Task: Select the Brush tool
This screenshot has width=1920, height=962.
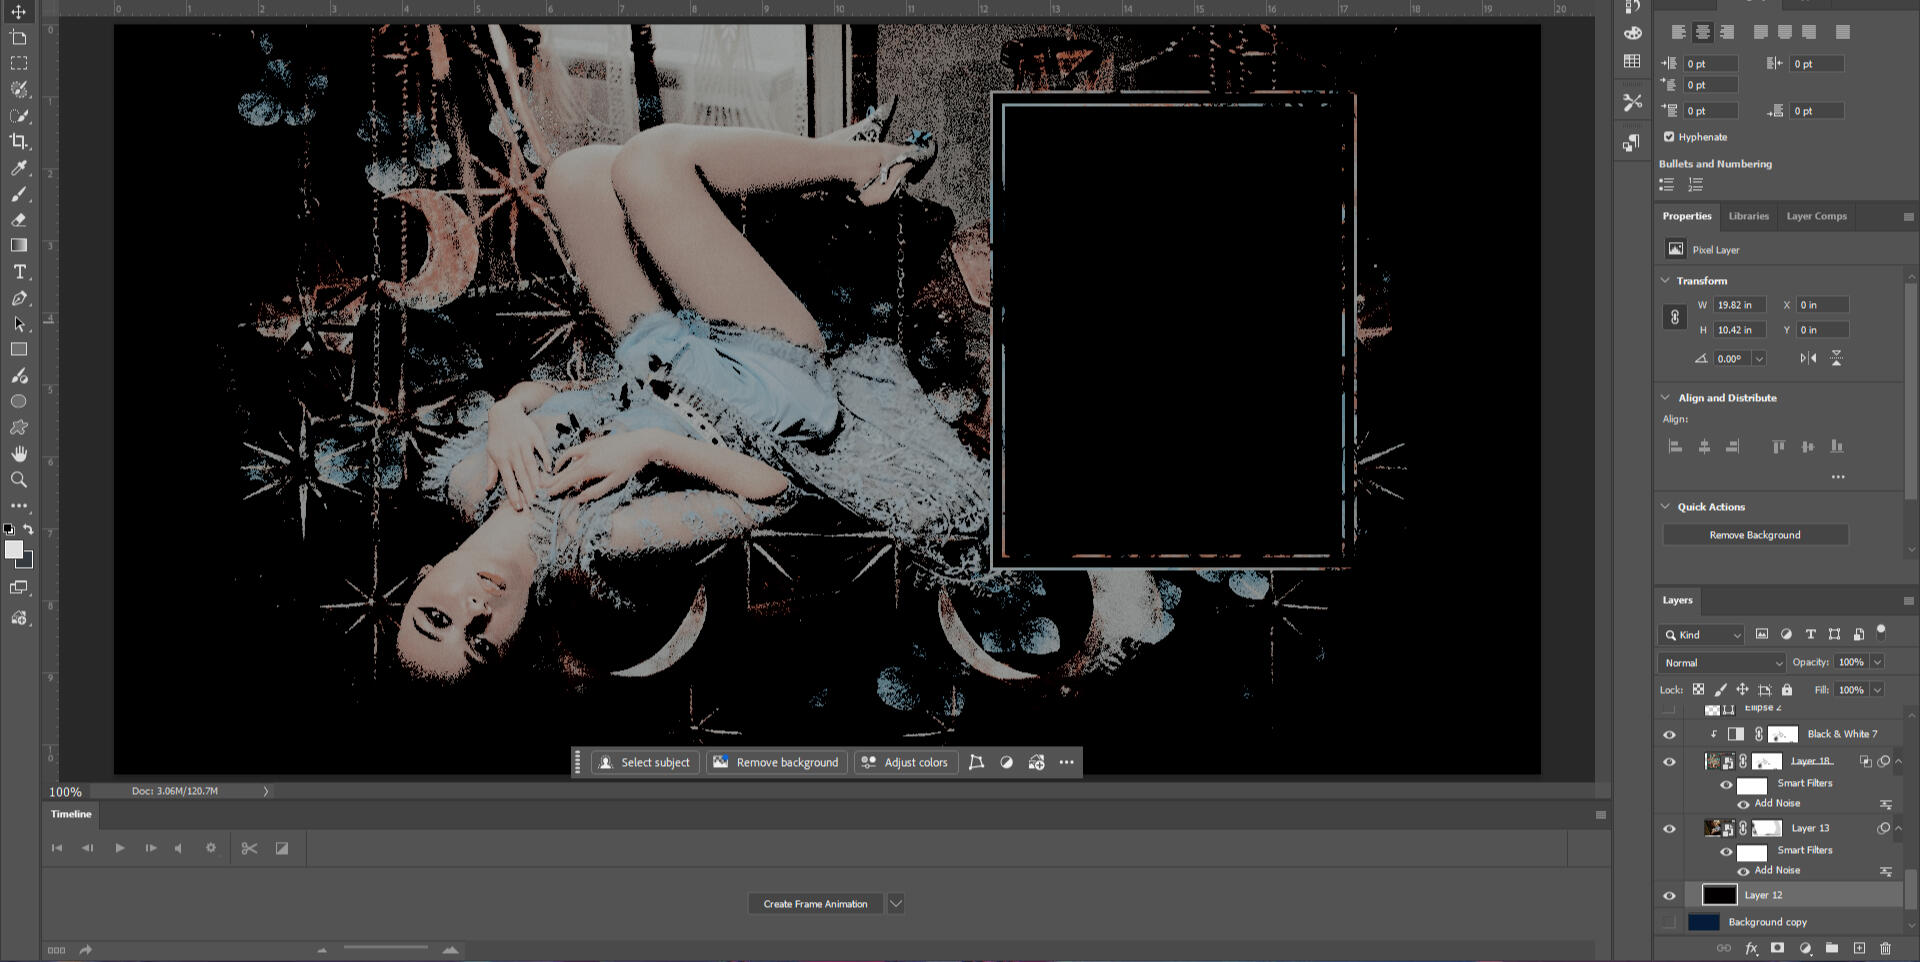Action: [x=18, y=194]
